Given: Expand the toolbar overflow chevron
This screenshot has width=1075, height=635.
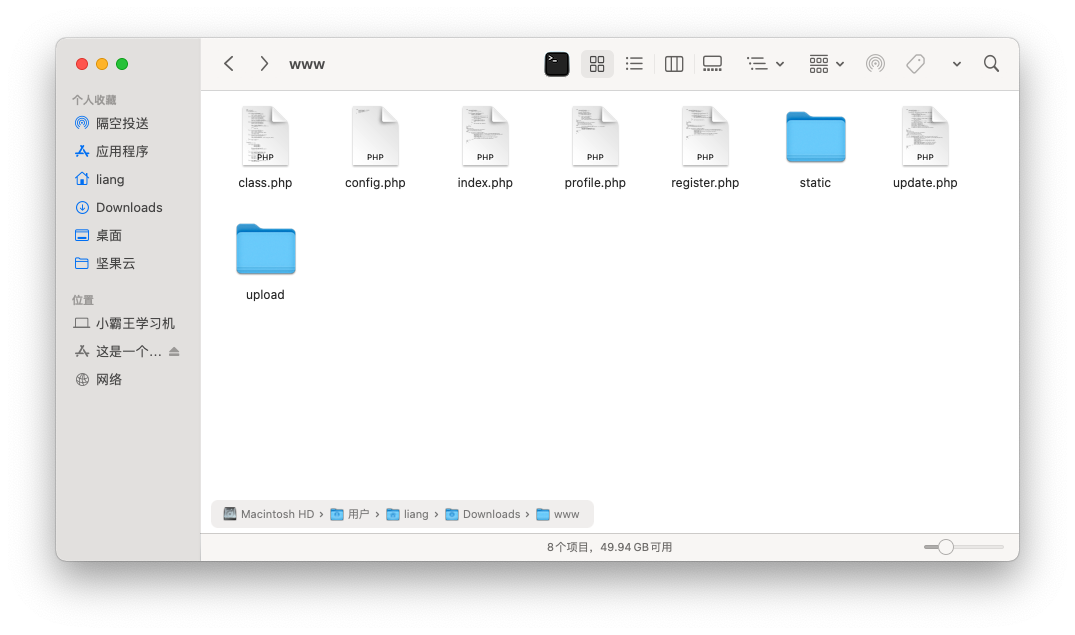Looking at the screenshot, I should point(956,64).
